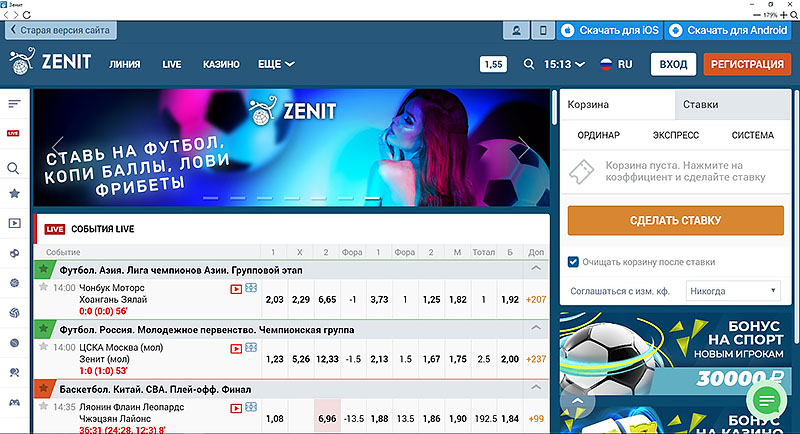Click the sidebar search magnifier icon
The image size is (800, 434).
tap(13, 168)
